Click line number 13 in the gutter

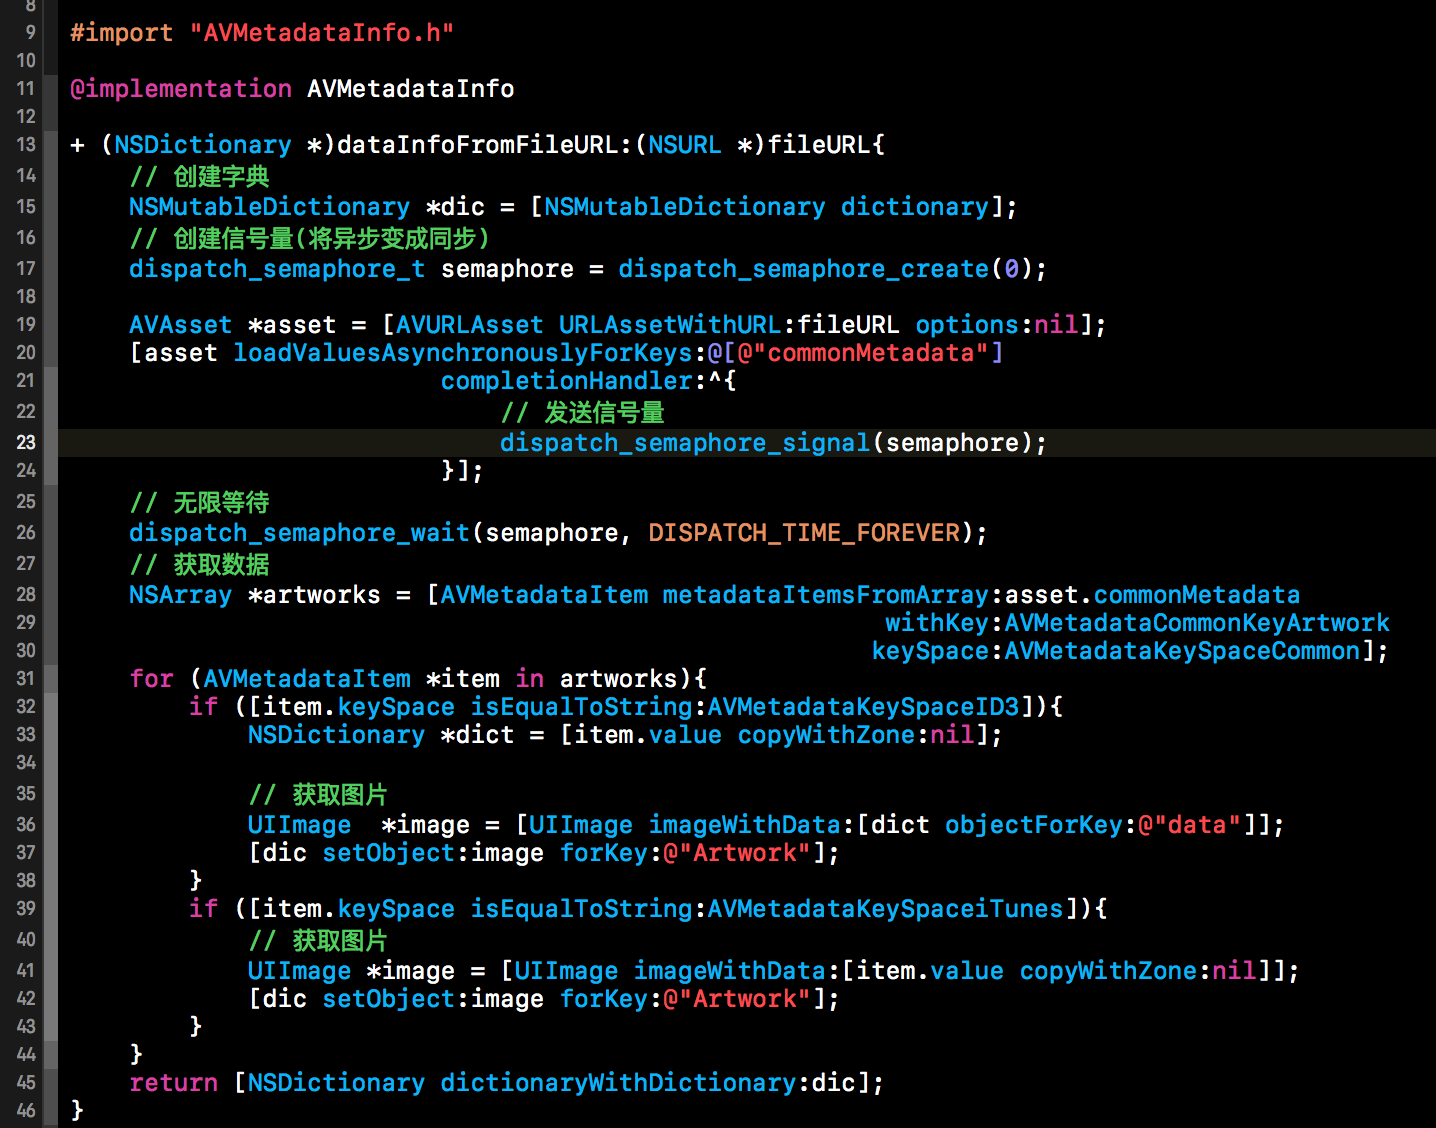[x=26, y=144]
